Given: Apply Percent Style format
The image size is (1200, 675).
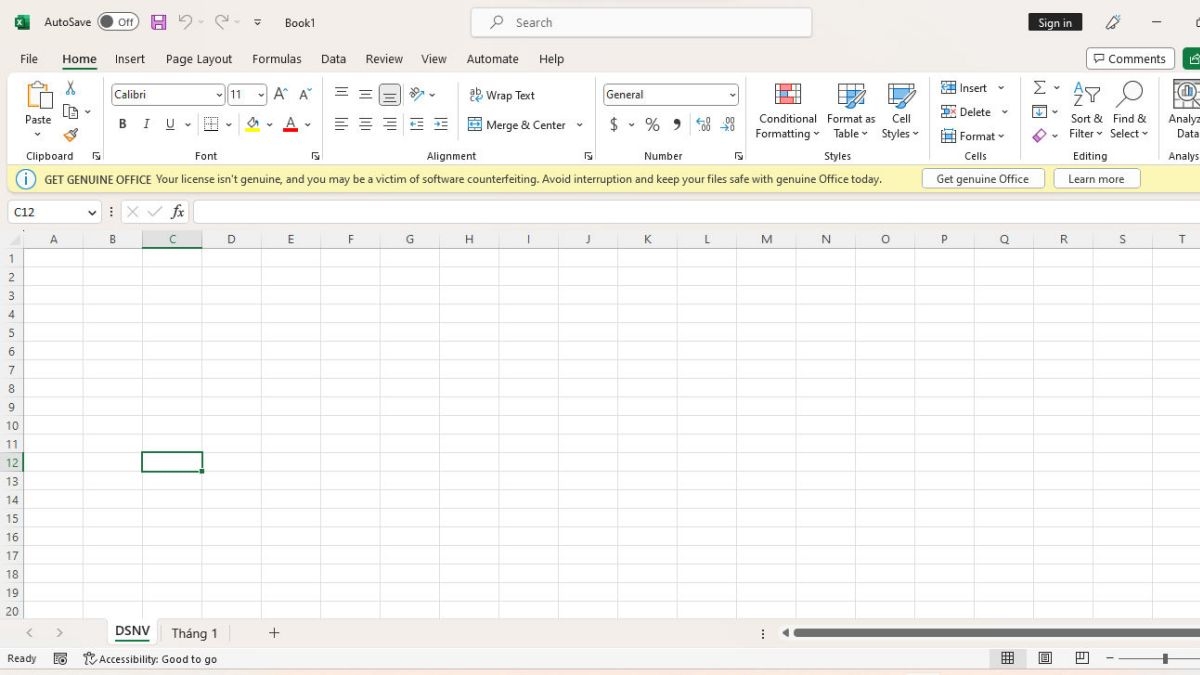Looking at the screenshot, I should 652,125.
